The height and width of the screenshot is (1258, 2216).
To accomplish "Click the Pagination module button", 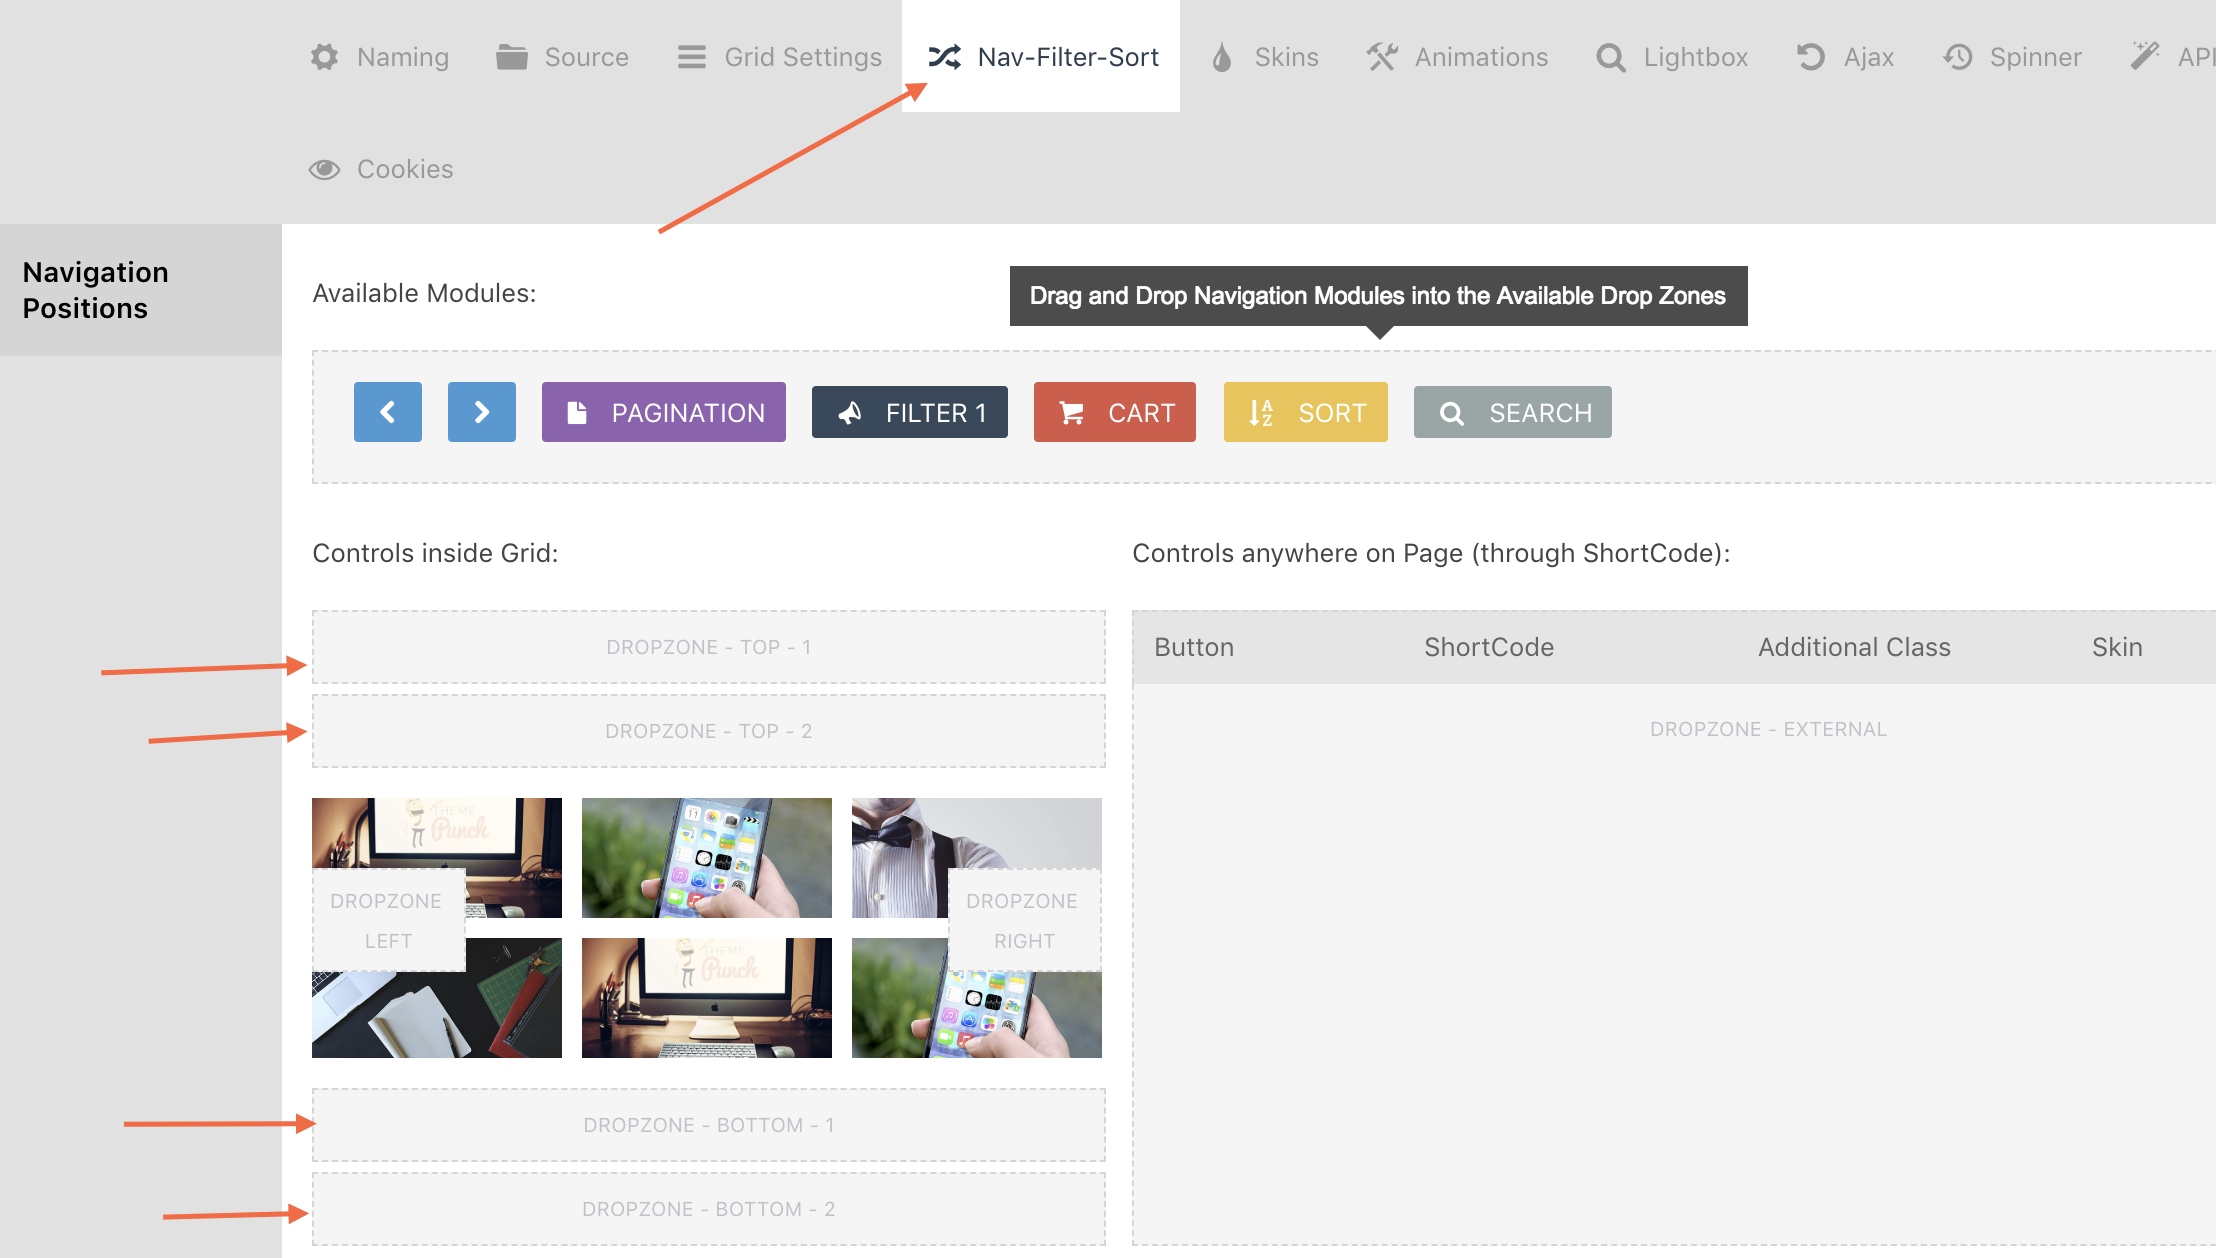I will tap(663, 412).
